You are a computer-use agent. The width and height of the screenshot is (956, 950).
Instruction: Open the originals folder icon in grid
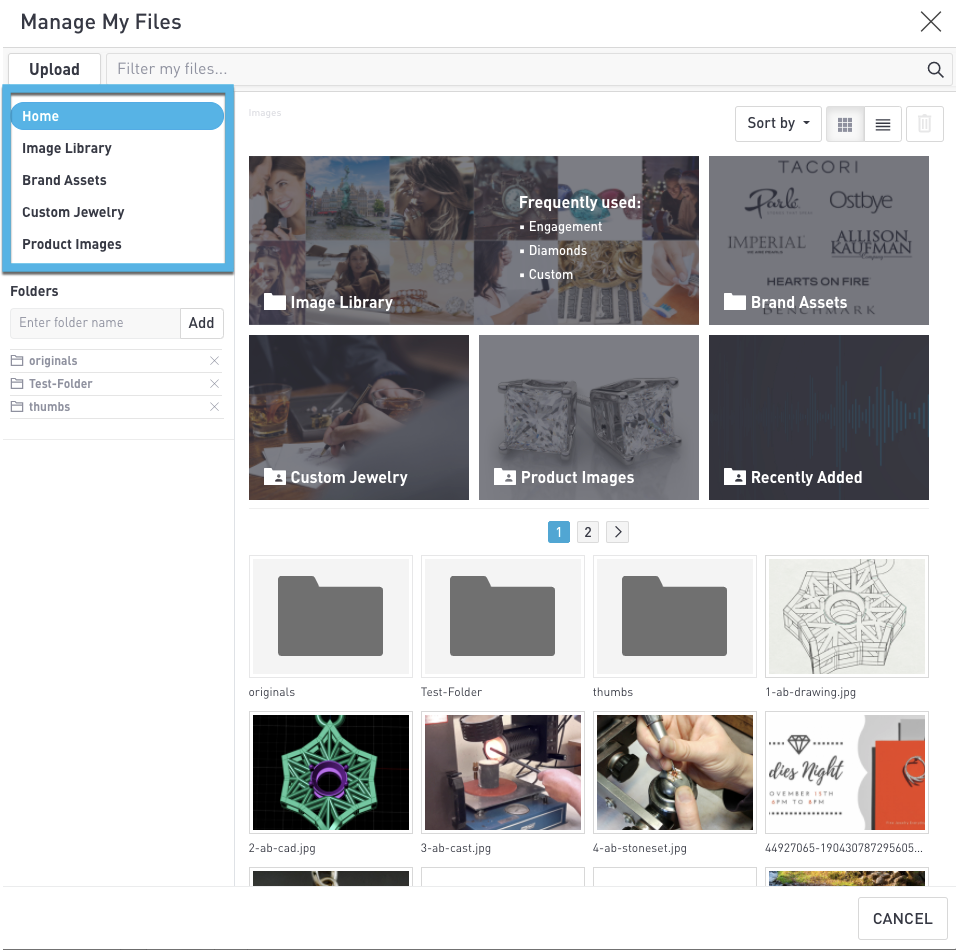coord(330,616)
